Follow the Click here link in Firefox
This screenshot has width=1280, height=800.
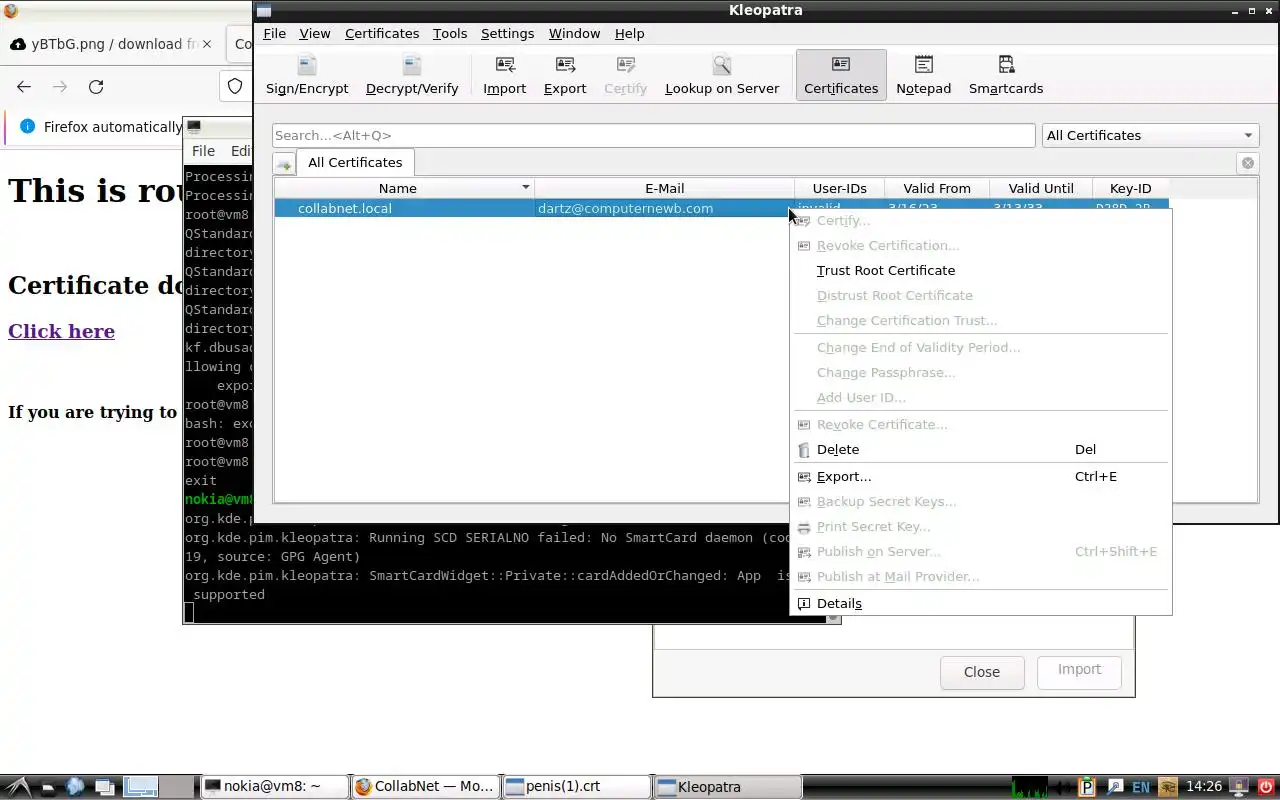tap(61, 331)
